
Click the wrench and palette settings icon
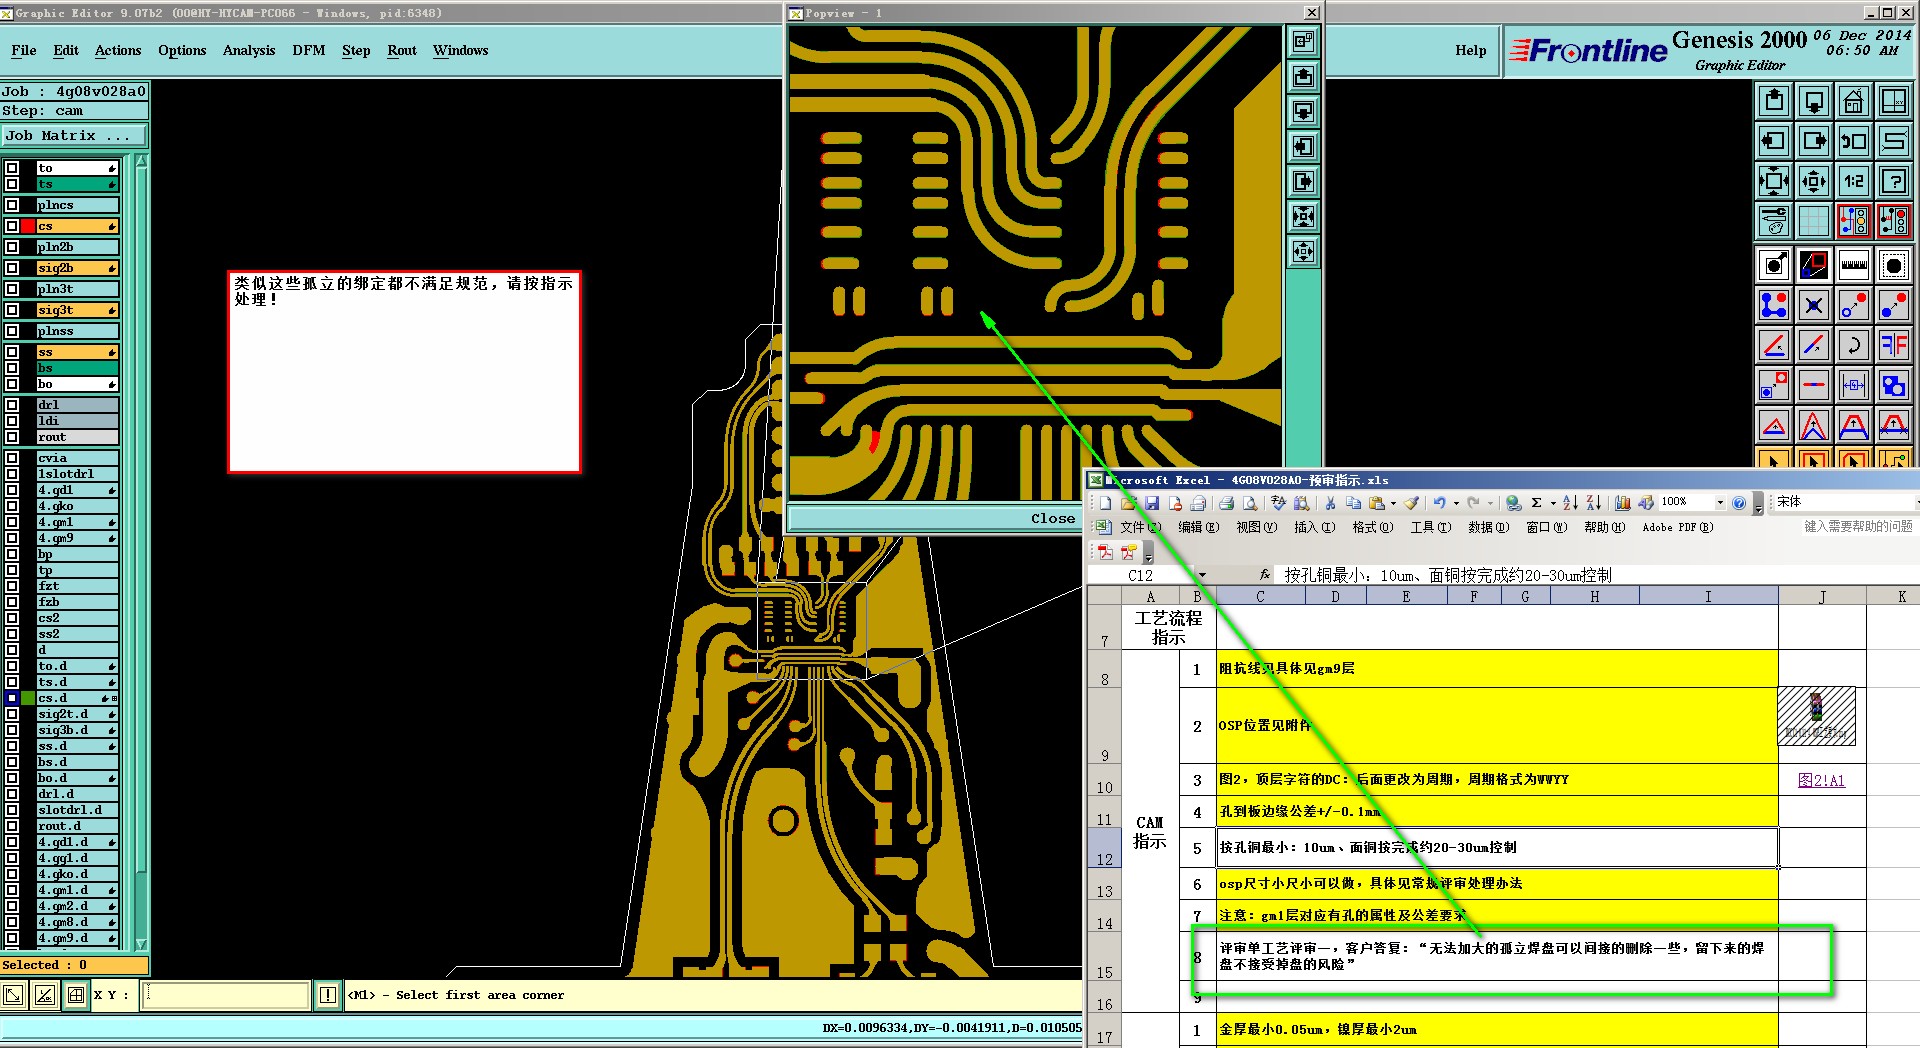pyautogui.click(x=1774, y=221)
